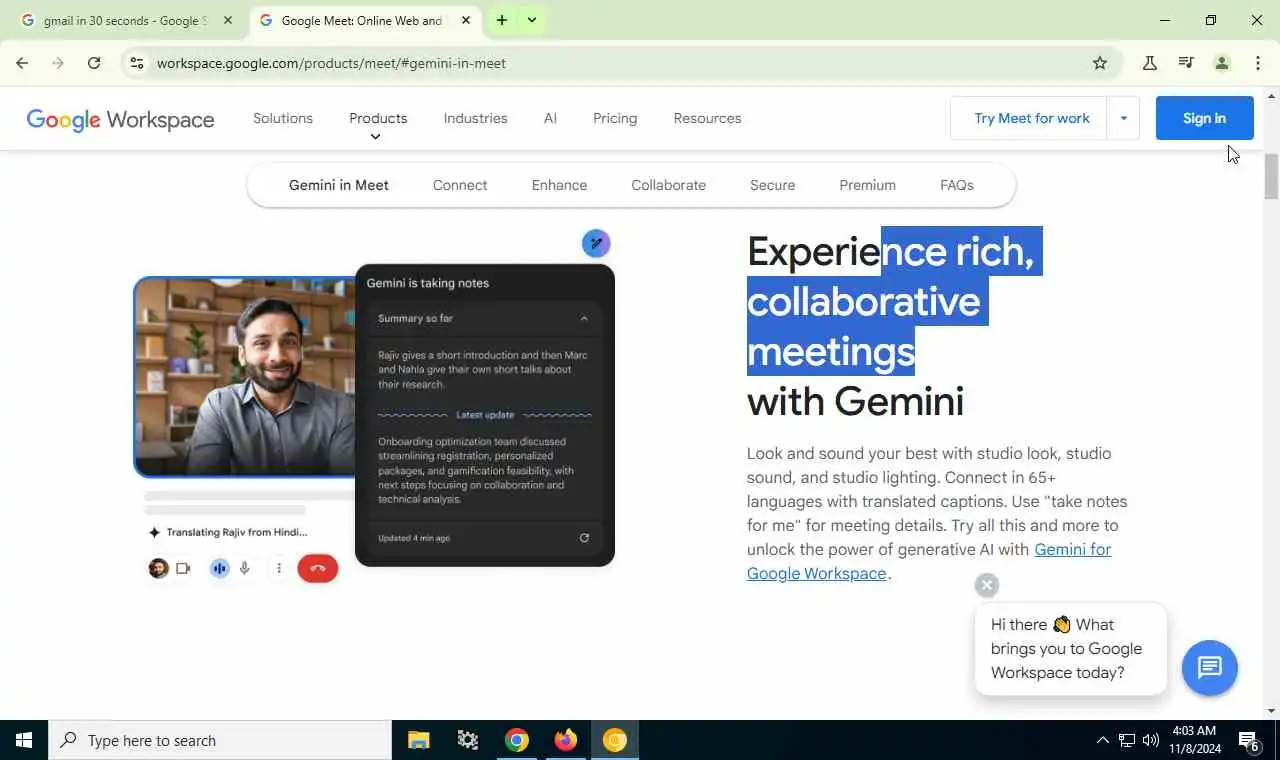Click the blue audio wave icon
The image size is (1280, 760).
[x=219, y=568]
